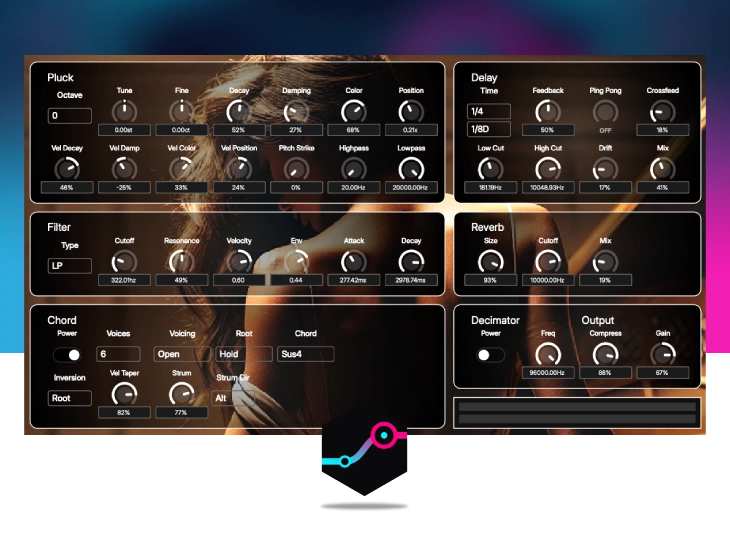Click the Filter Attack knob
This screenshot has height=540, width=730.
(x=353, y=262)
